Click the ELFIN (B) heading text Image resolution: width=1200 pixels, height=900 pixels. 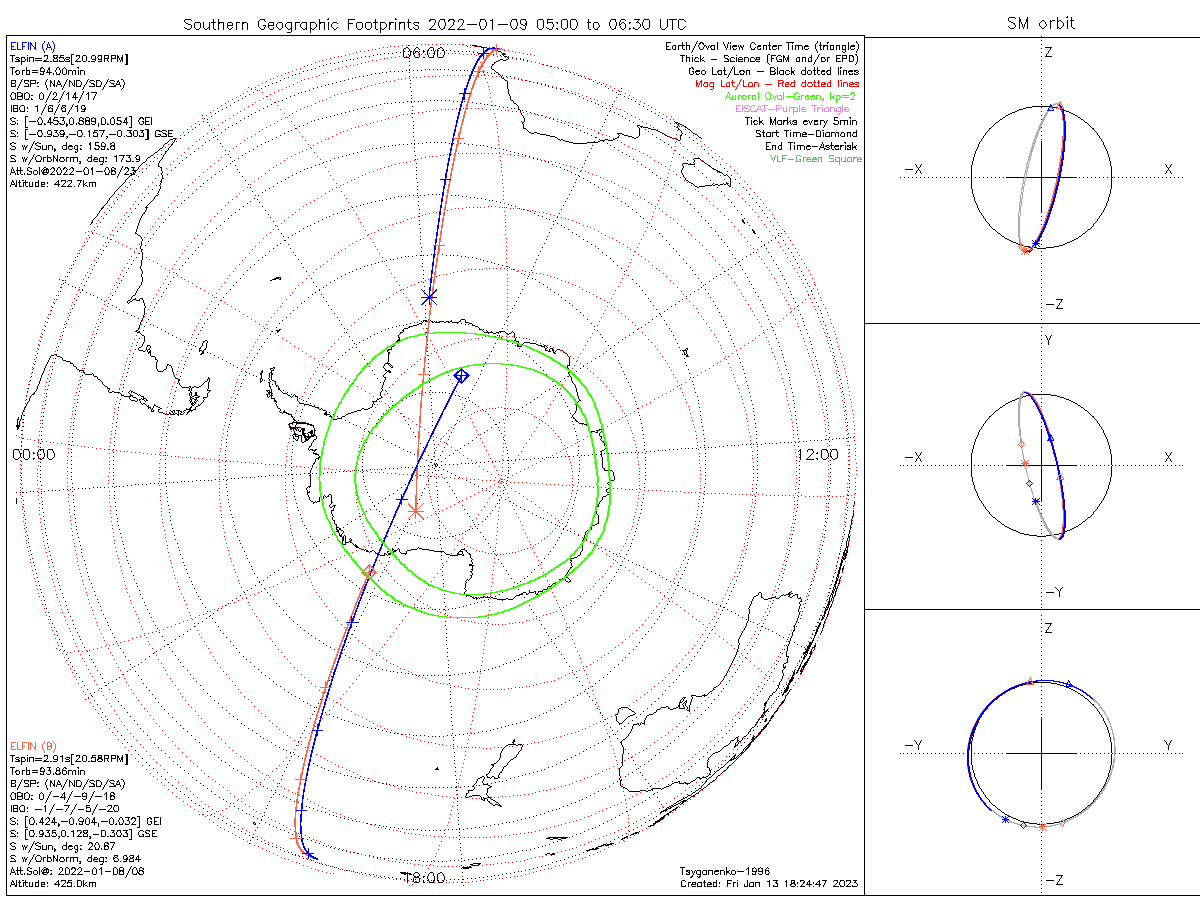(33, 746)
